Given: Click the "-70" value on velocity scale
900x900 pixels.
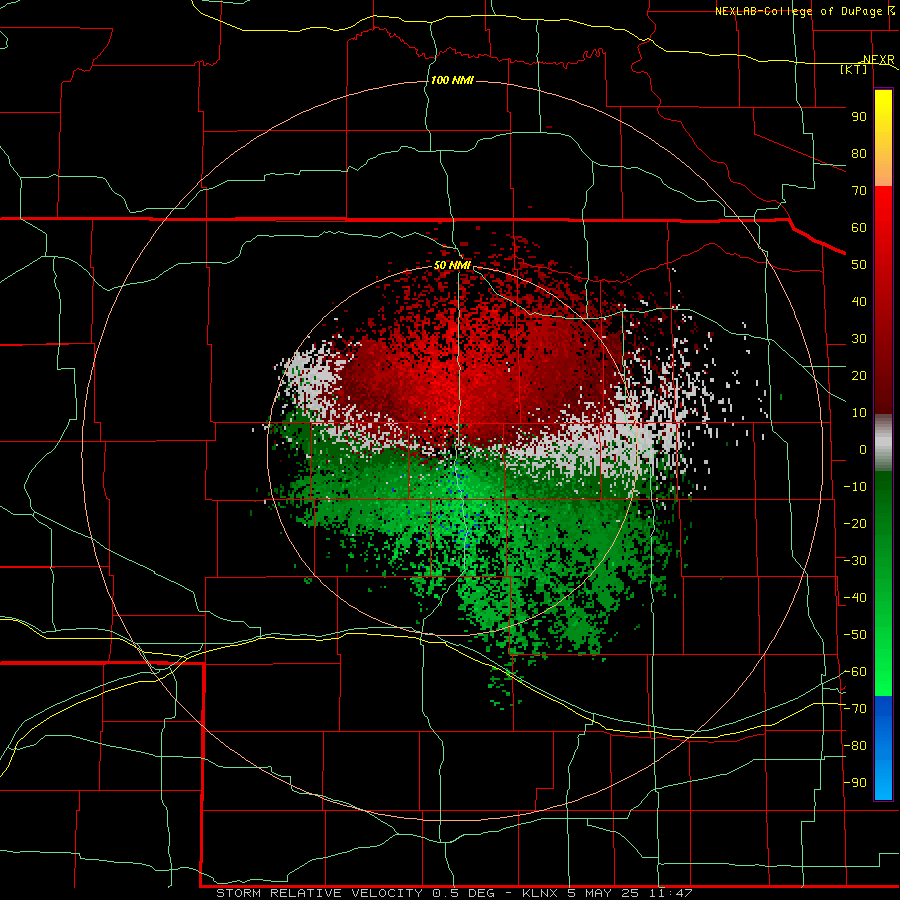Looking at the screenshot, I should click(855, 709).
